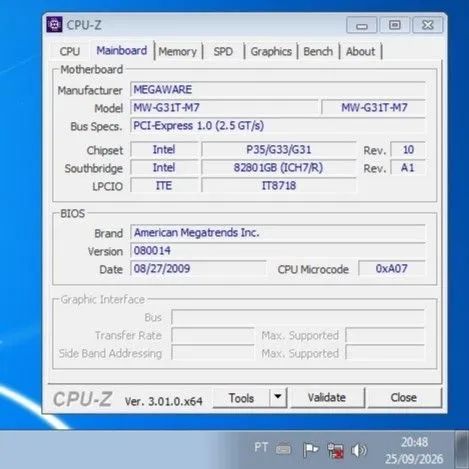Click the right MW-G31T-M7 model field
Viewport: 469px width, 469px height.
(x=374, y=108)
